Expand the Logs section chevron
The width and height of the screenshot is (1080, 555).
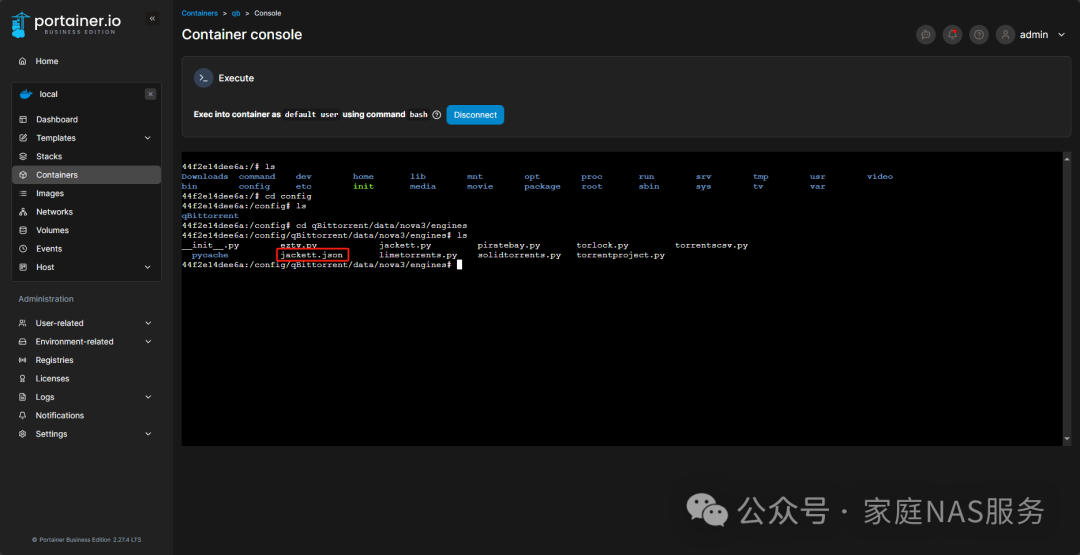[148, 397]
